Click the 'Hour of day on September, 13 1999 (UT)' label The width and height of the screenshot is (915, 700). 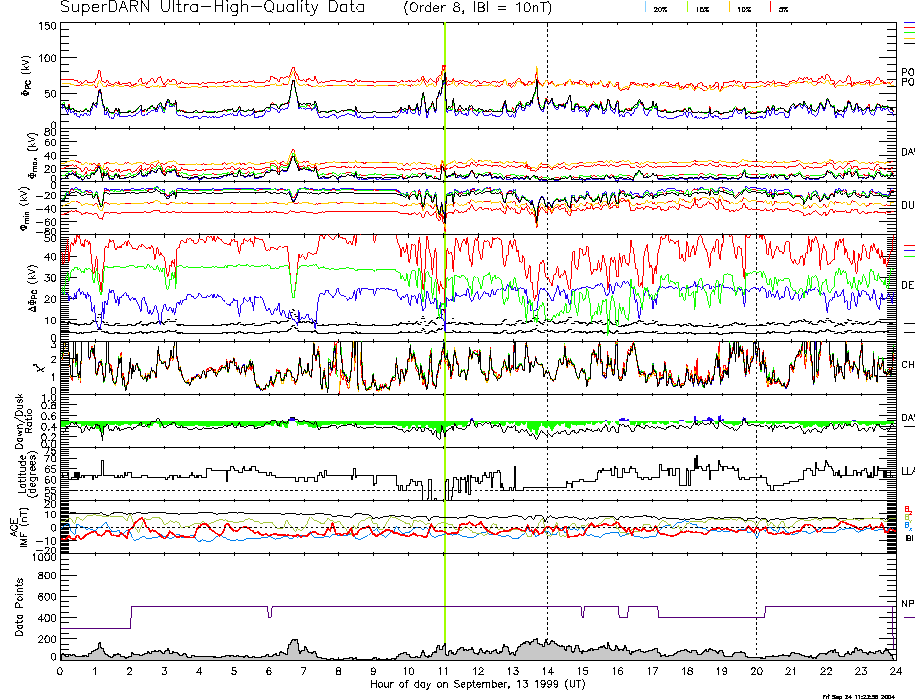click(x=477, y=684)
